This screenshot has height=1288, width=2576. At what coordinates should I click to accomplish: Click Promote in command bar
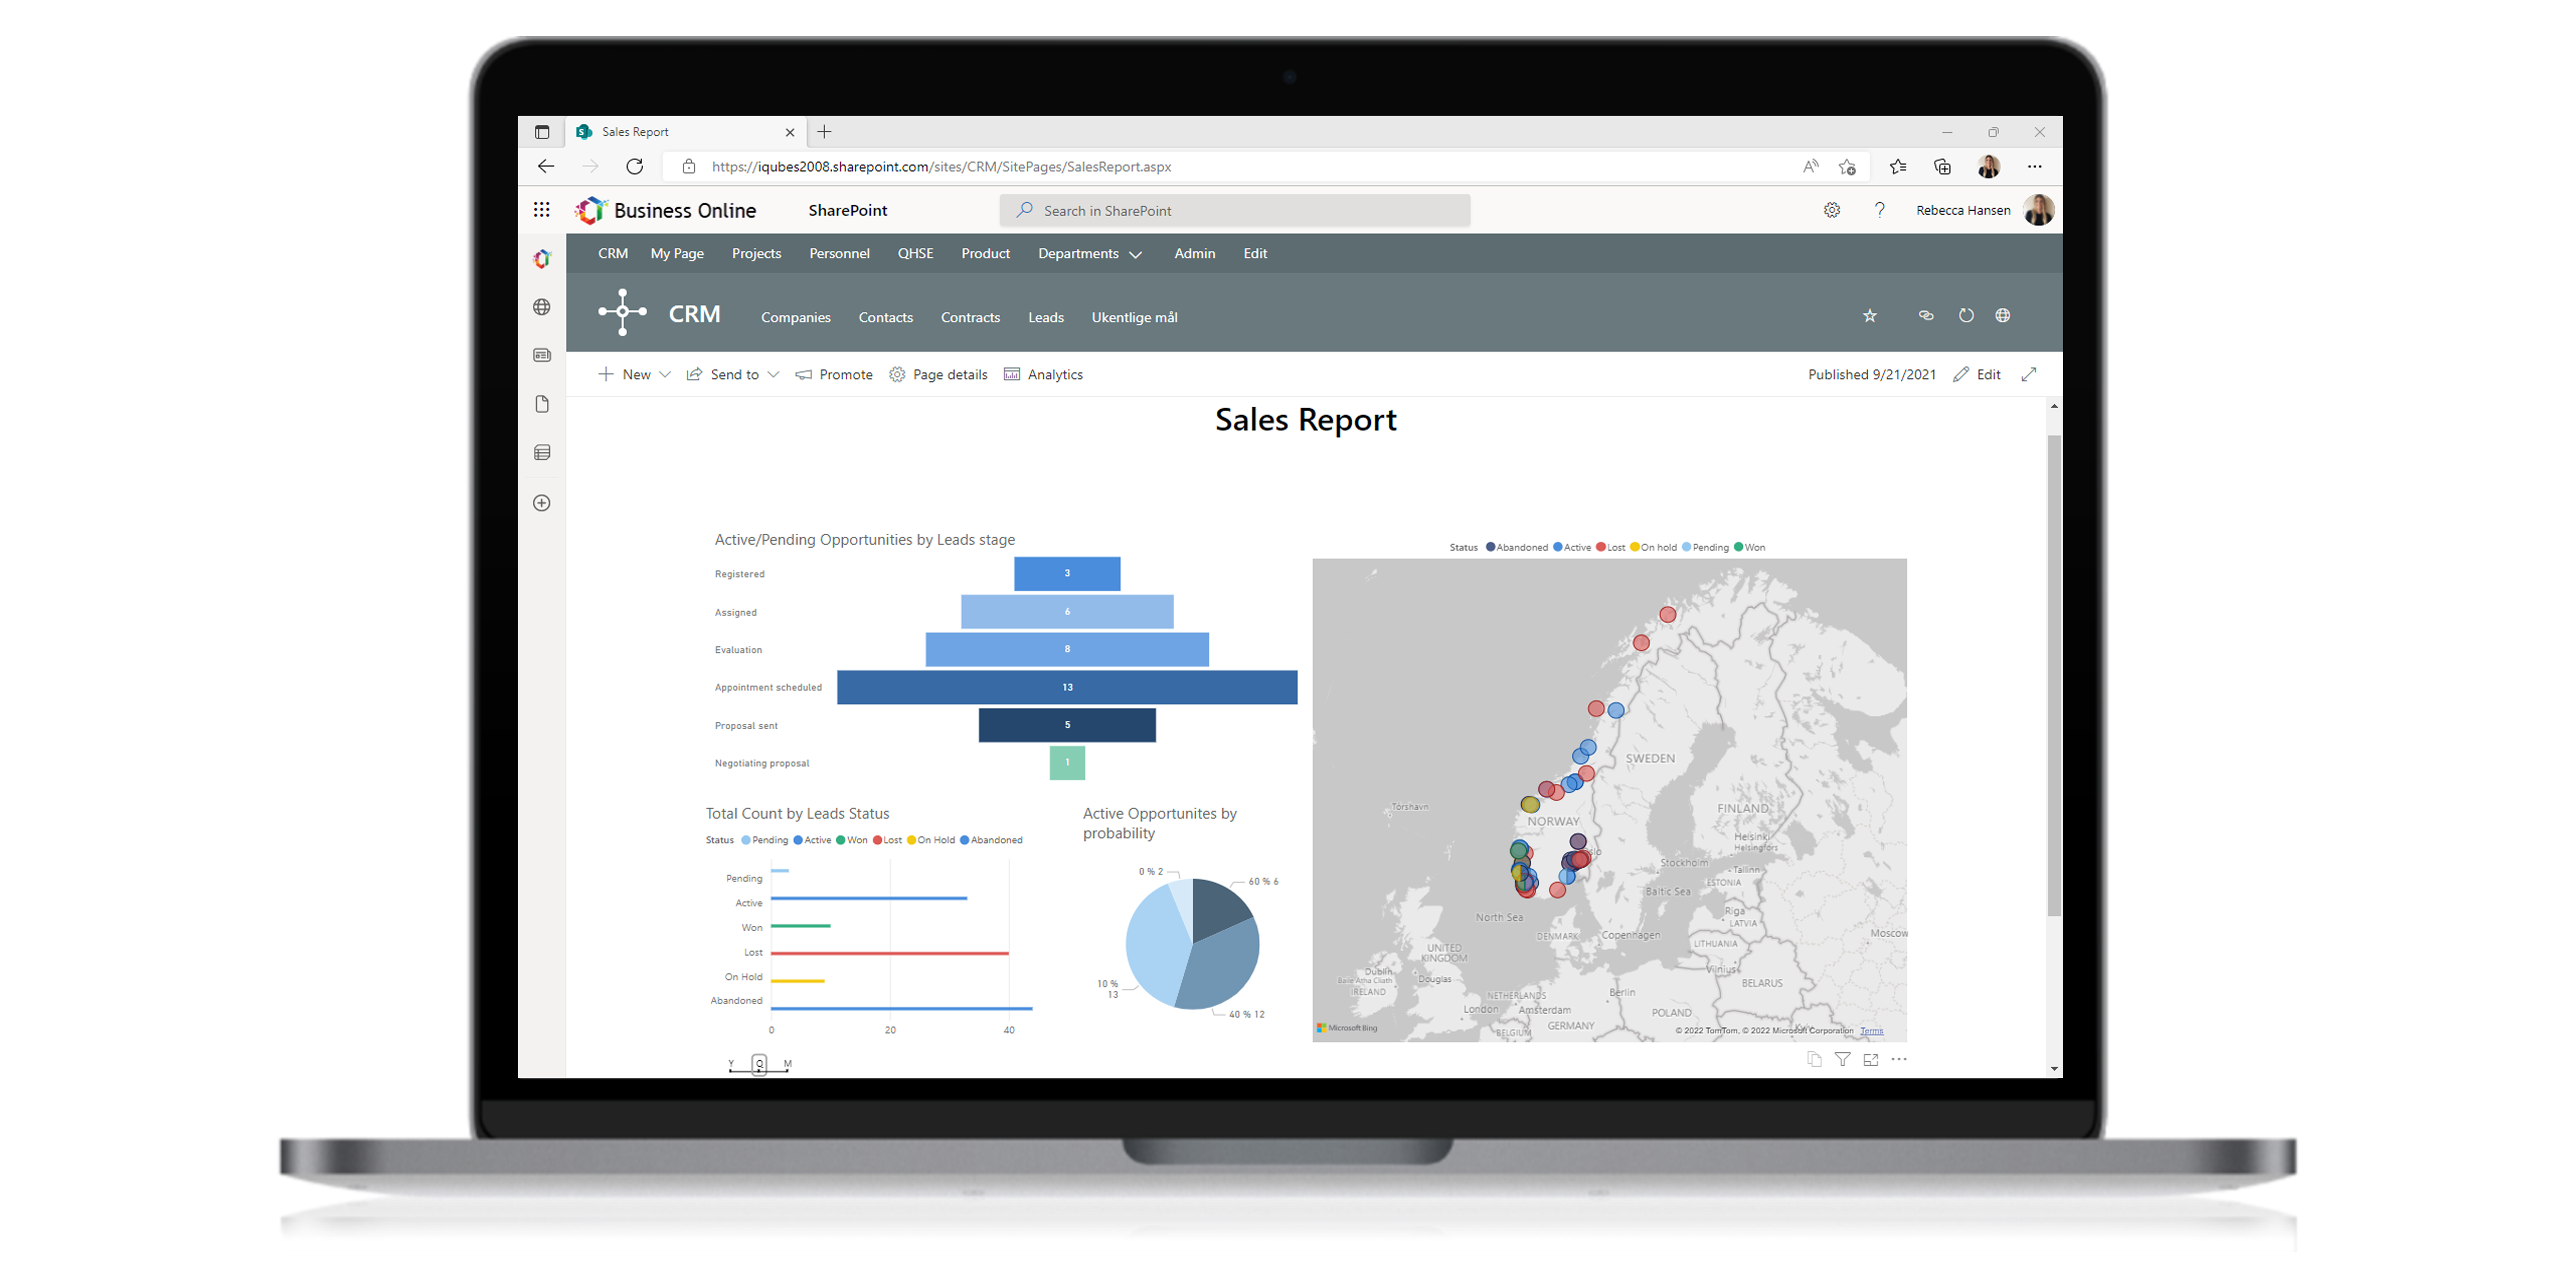click(x=834, y=374)
